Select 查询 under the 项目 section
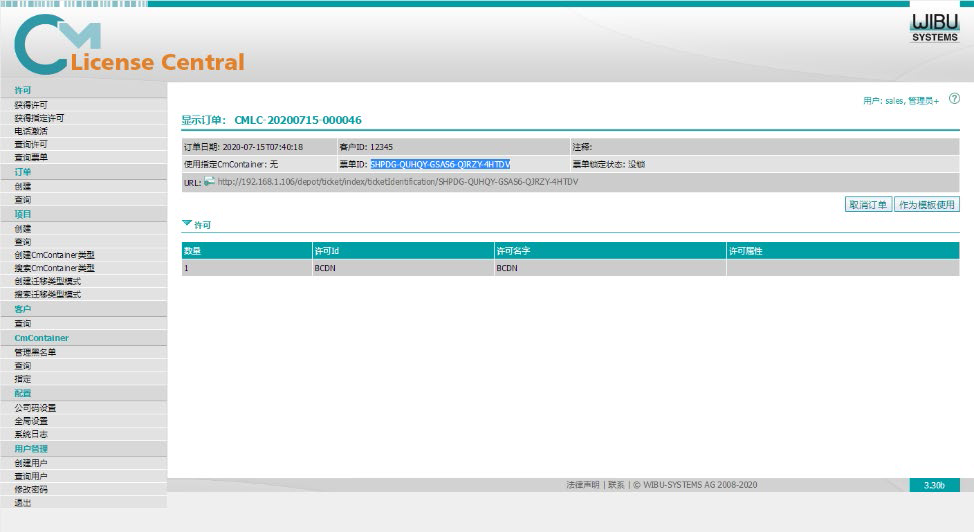 click(23, 242)
